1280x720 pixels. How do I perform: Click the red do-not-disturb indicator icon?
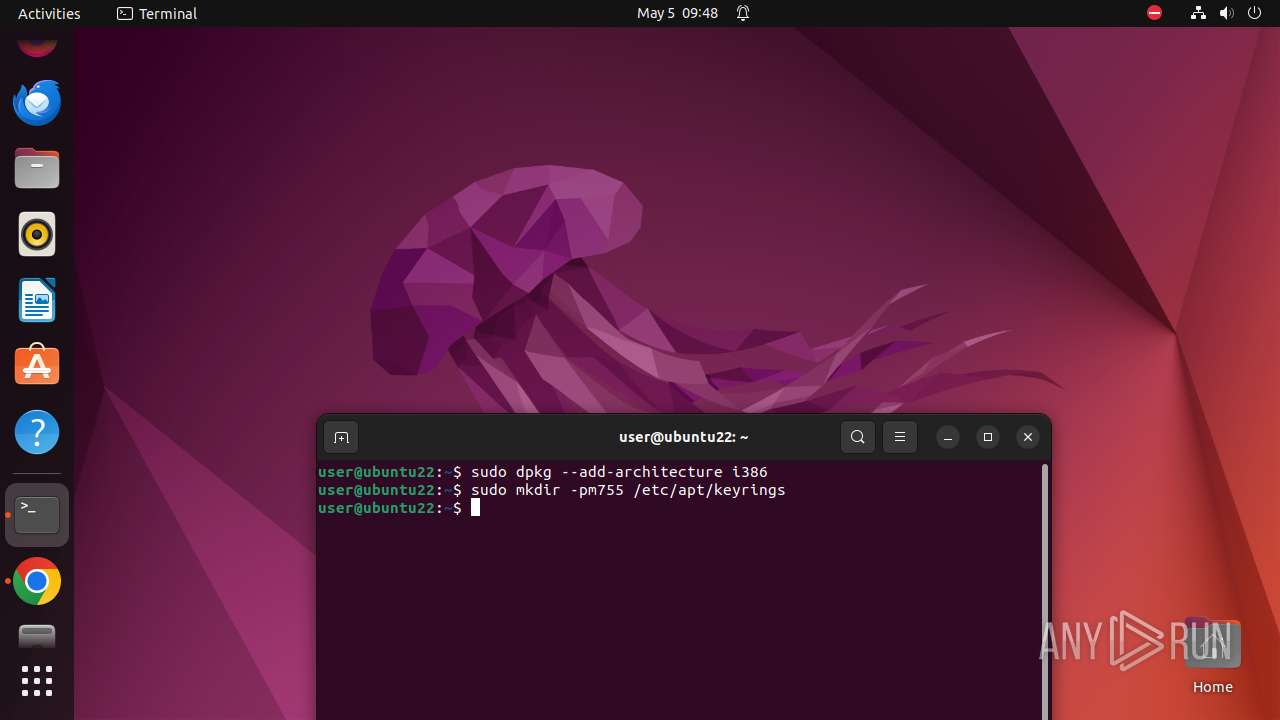tap(1154, 13)
